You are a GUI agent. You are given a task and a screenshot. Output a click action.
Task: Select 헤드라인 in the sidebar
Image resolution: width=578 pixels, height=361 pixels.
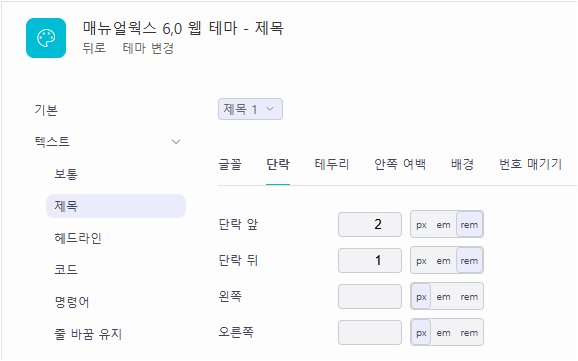(78, 238)
